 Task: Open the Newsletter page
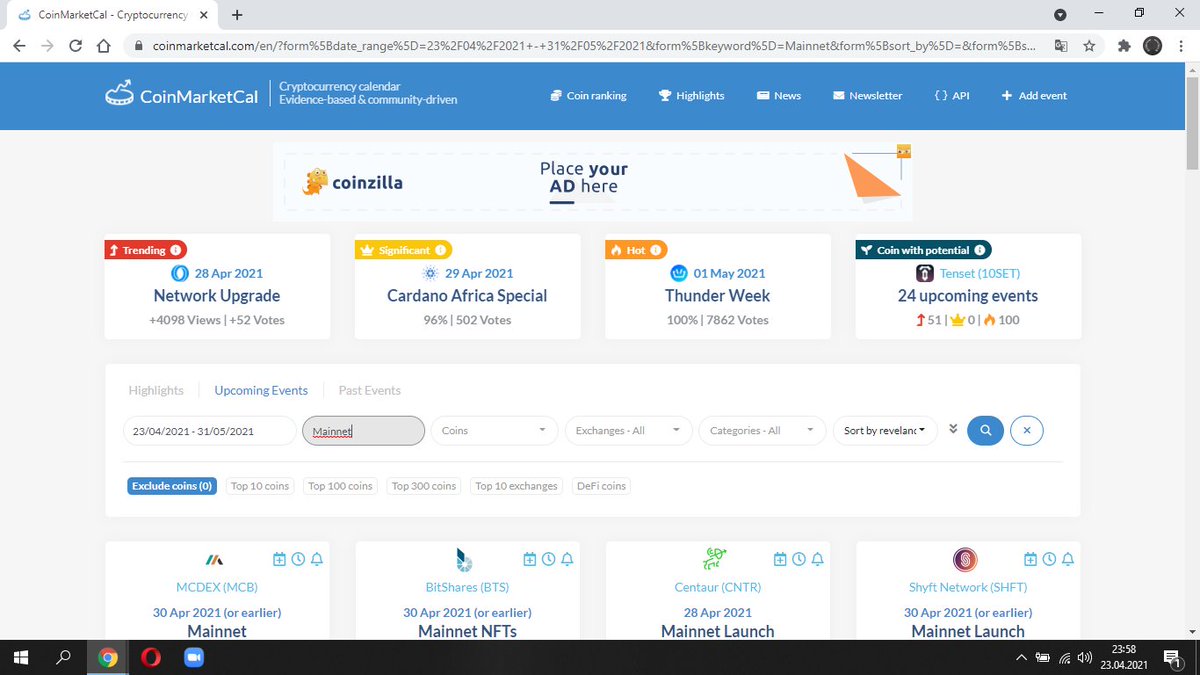tap(867, 95)
